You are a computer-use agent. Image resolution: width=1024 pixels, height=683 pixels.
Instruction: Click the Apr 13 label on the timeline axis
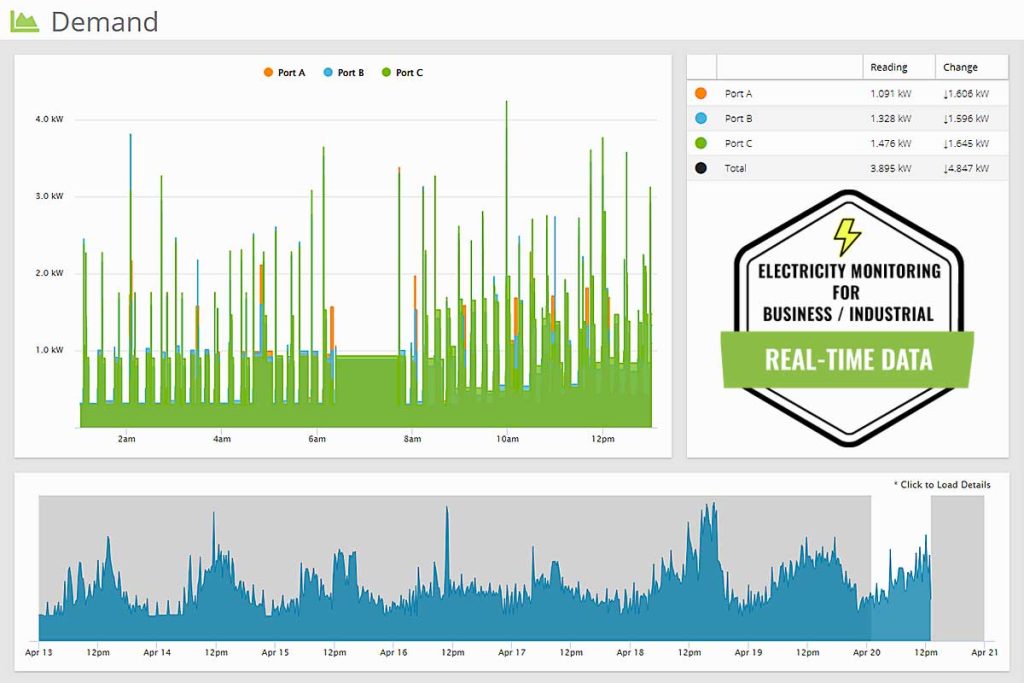point(37,651)
